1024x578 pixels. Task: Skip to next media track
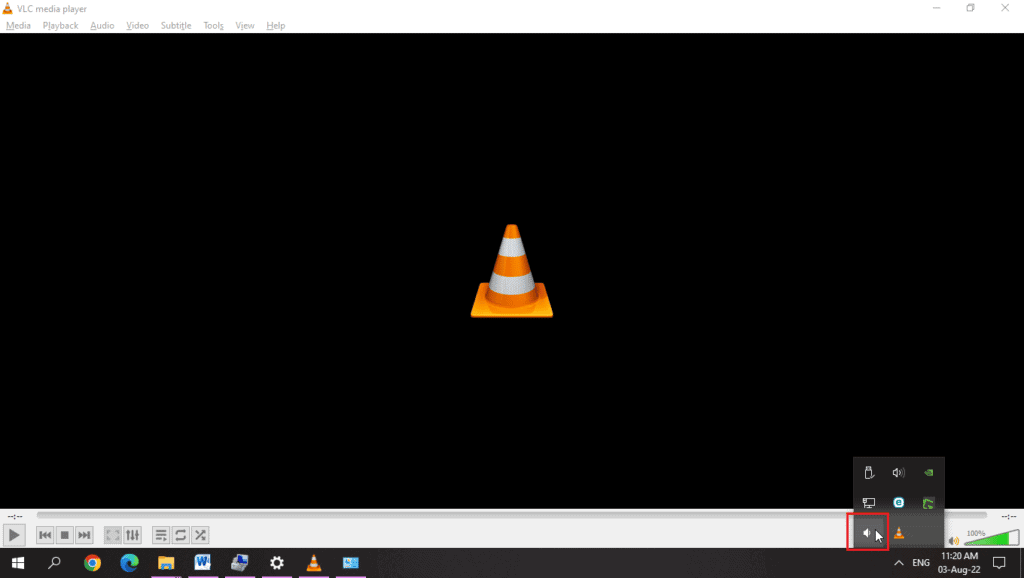(84, 535)
